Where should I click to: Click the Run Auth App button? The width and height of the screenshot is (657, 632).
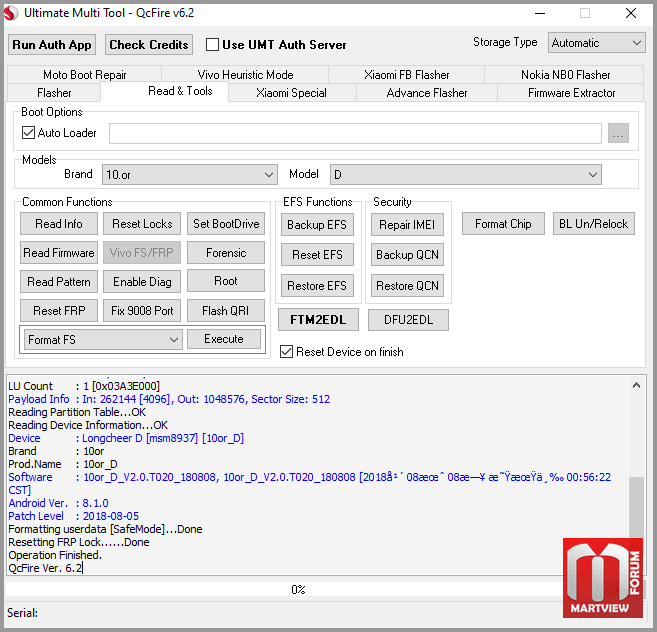52,45
